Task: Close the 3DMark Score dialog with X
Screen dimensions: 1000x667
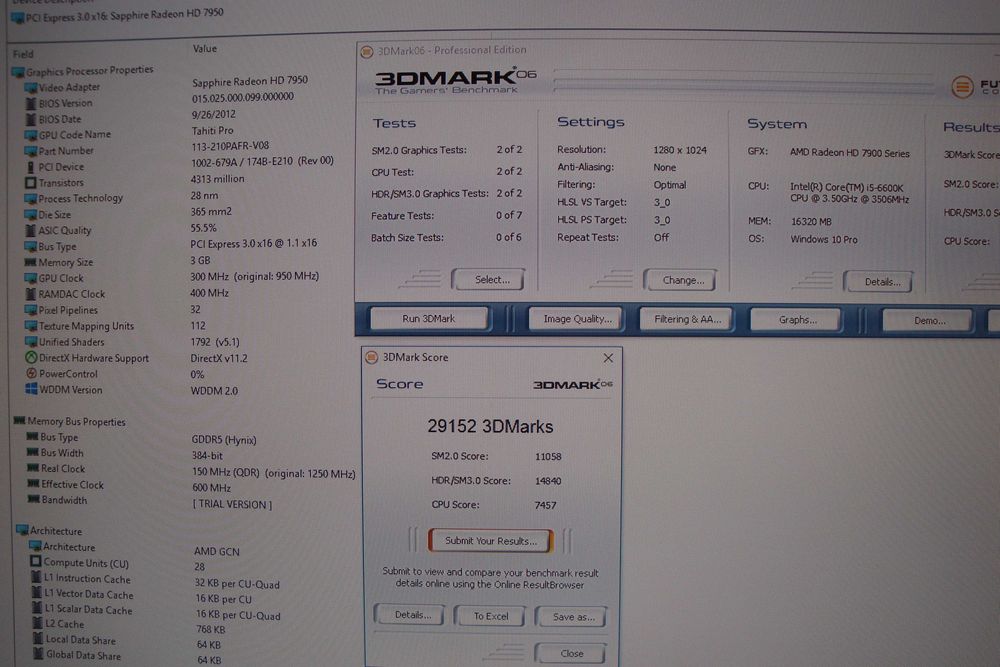Action: (608, 358)
